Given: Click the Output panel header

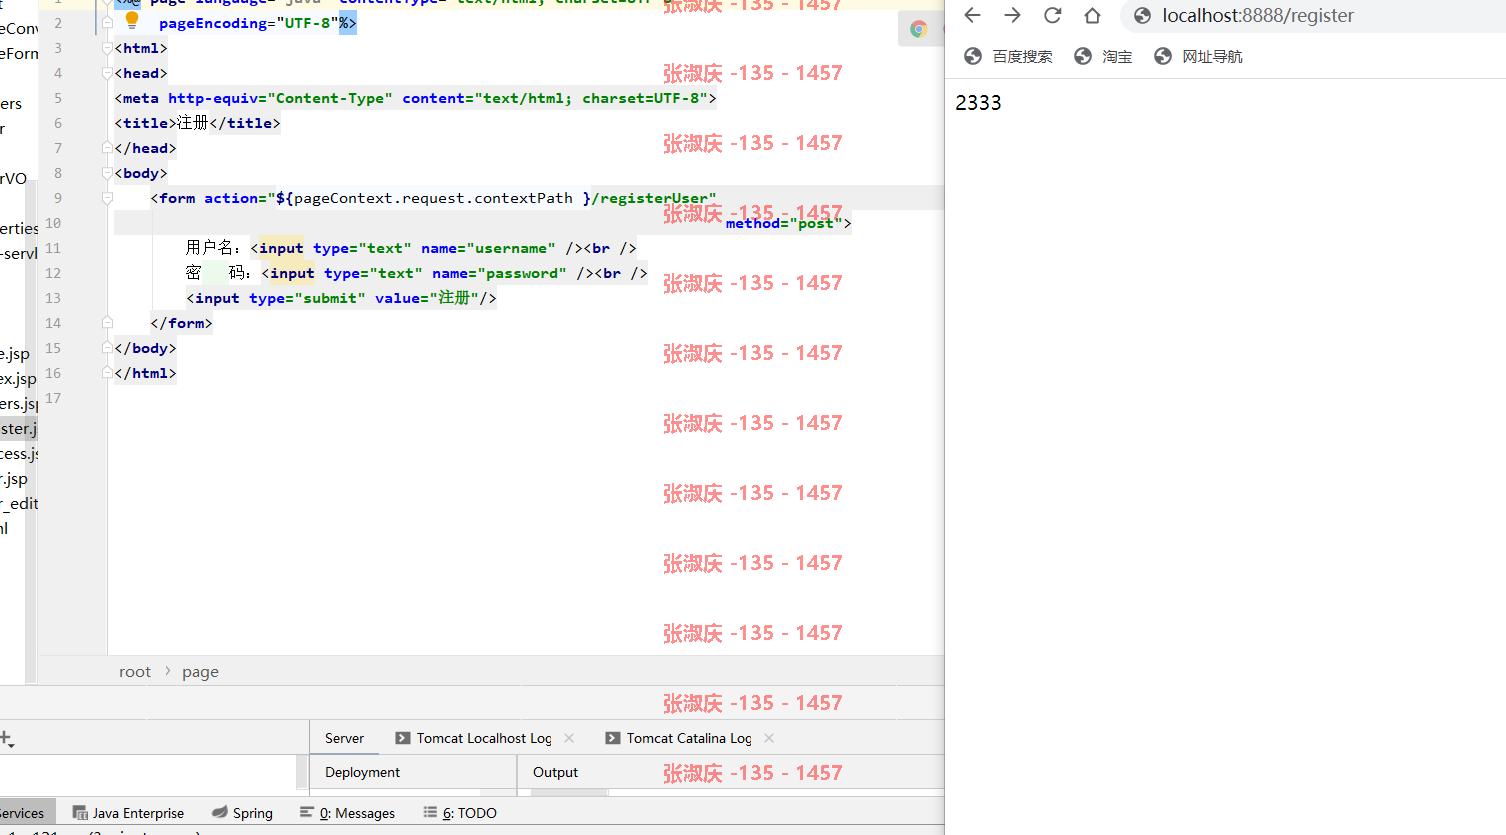Looking at the screenshot, I should (x=555, y=772).
